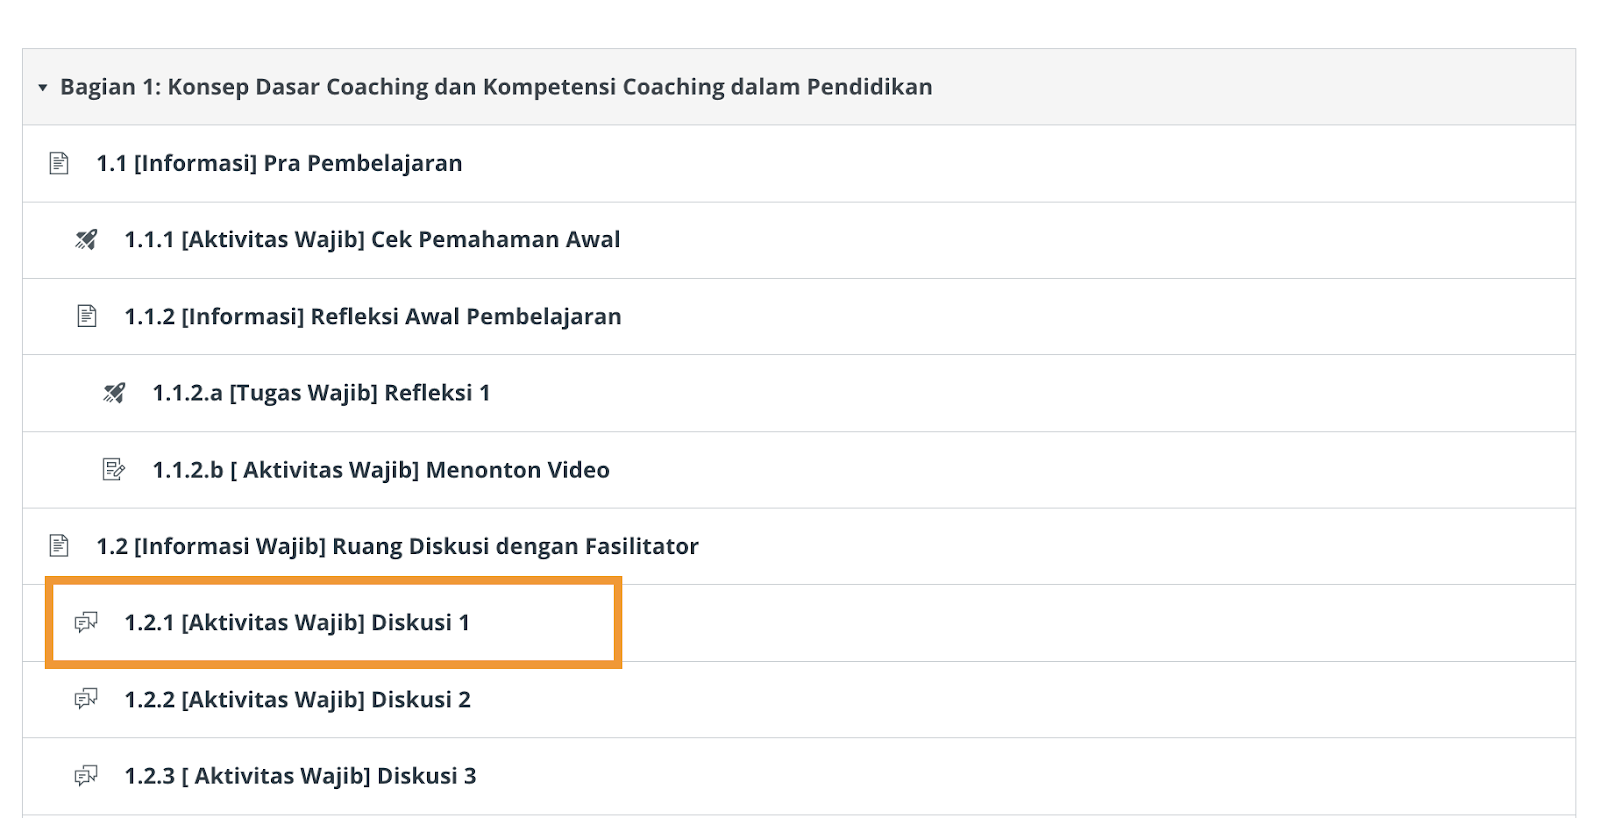Open 1.2 Ruang Diskusi dengan Fasilitator
1600x818 pixels.
coord(397,546)
